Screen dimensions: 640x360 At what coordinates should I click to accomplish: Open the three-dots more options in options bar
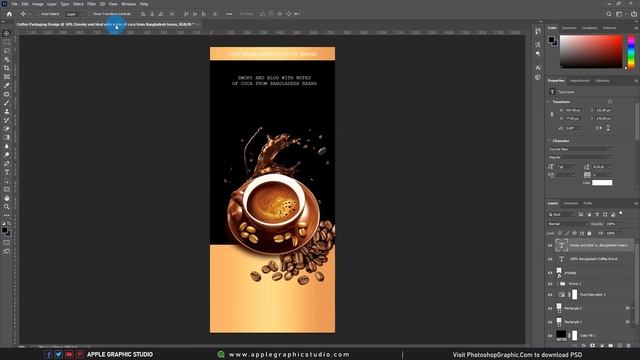229,14
